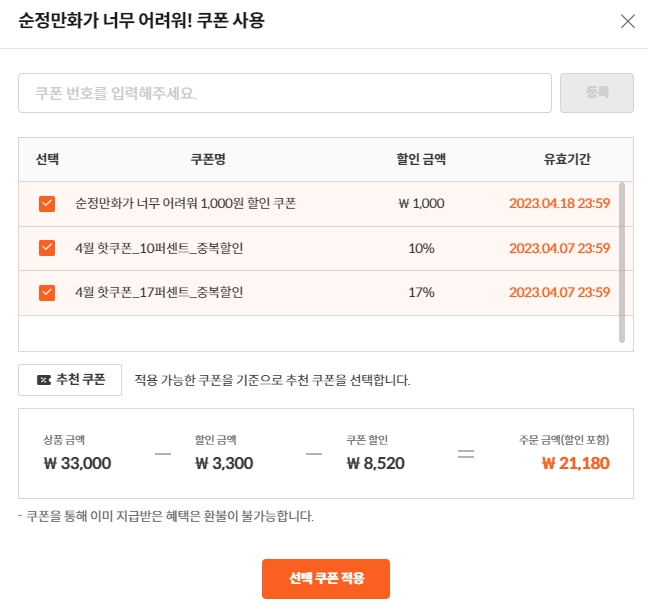The image size is (648, 614).
Task: Click the coupon list vertical scrollbar
Action: click(622, 262)
